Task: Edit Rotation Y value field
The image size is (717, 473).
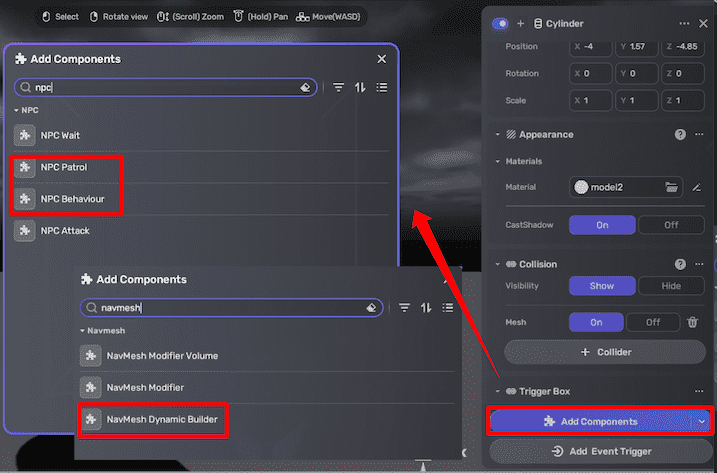Action: click(637, 74)
